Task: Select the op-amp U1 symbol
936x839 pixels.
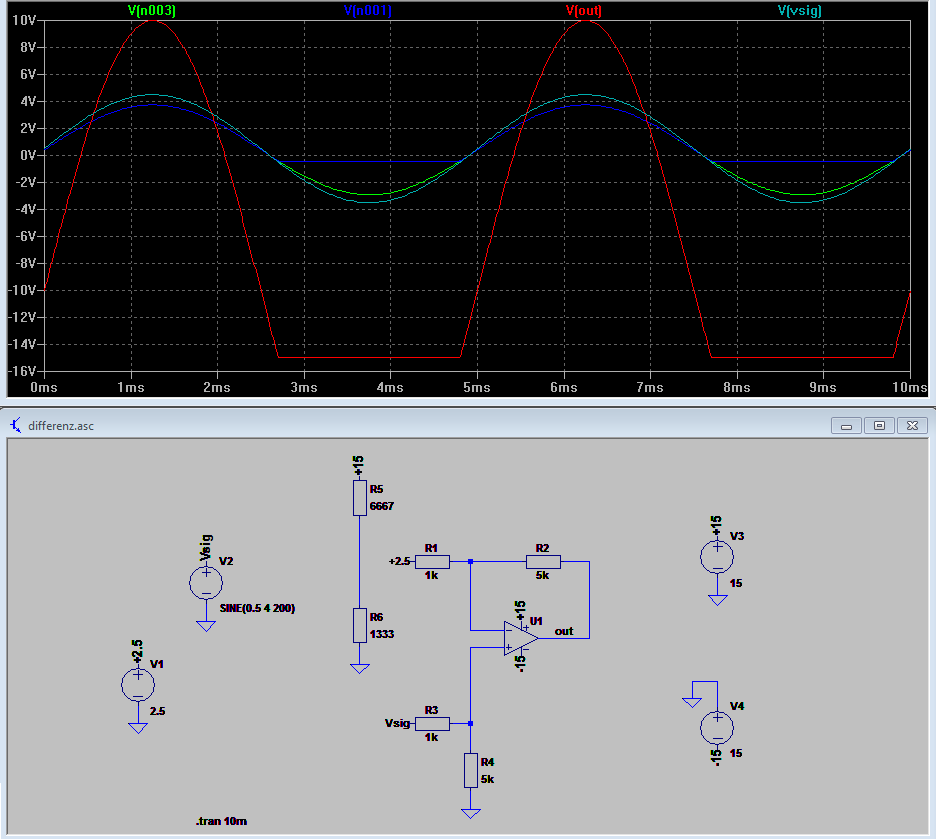Action: tap(520, 637)
